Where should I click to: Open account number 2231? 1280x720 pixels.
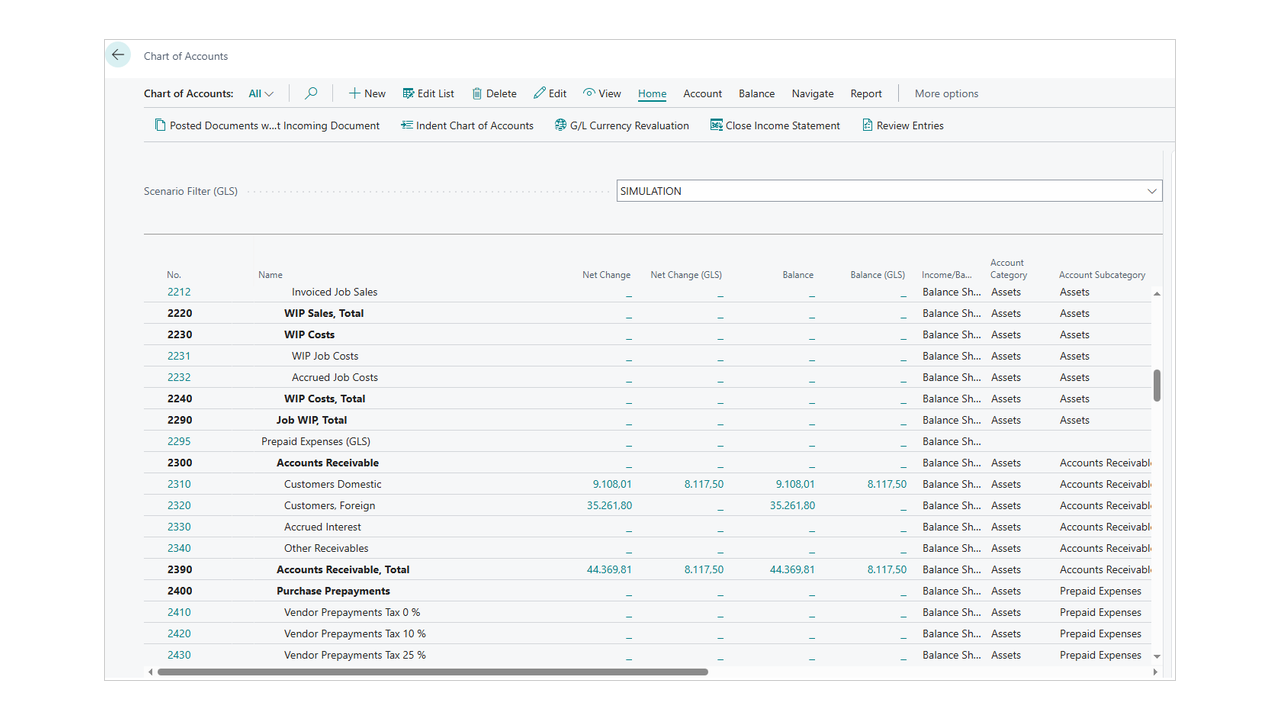[x=179, y=356]
